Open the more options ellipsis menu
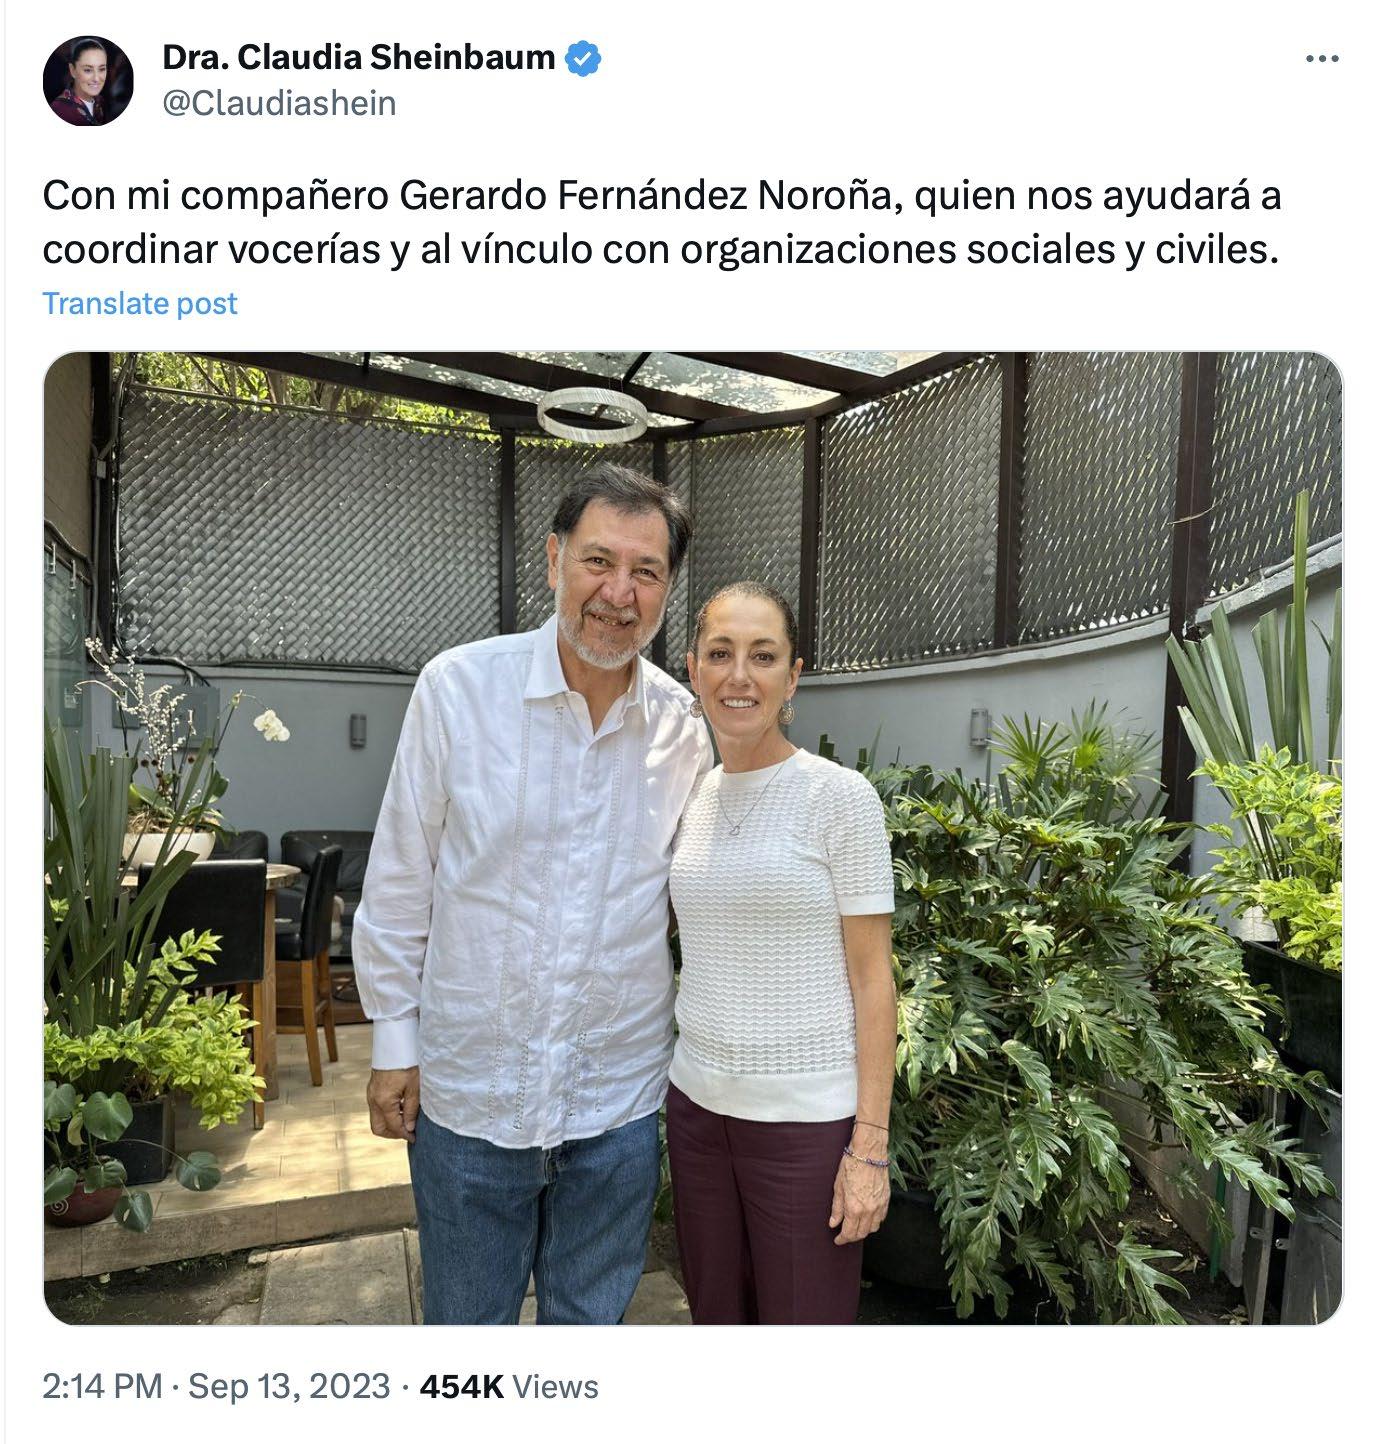This screenshot has width=1378, height=1444. pyautogui.click(x=1322, y=60)
